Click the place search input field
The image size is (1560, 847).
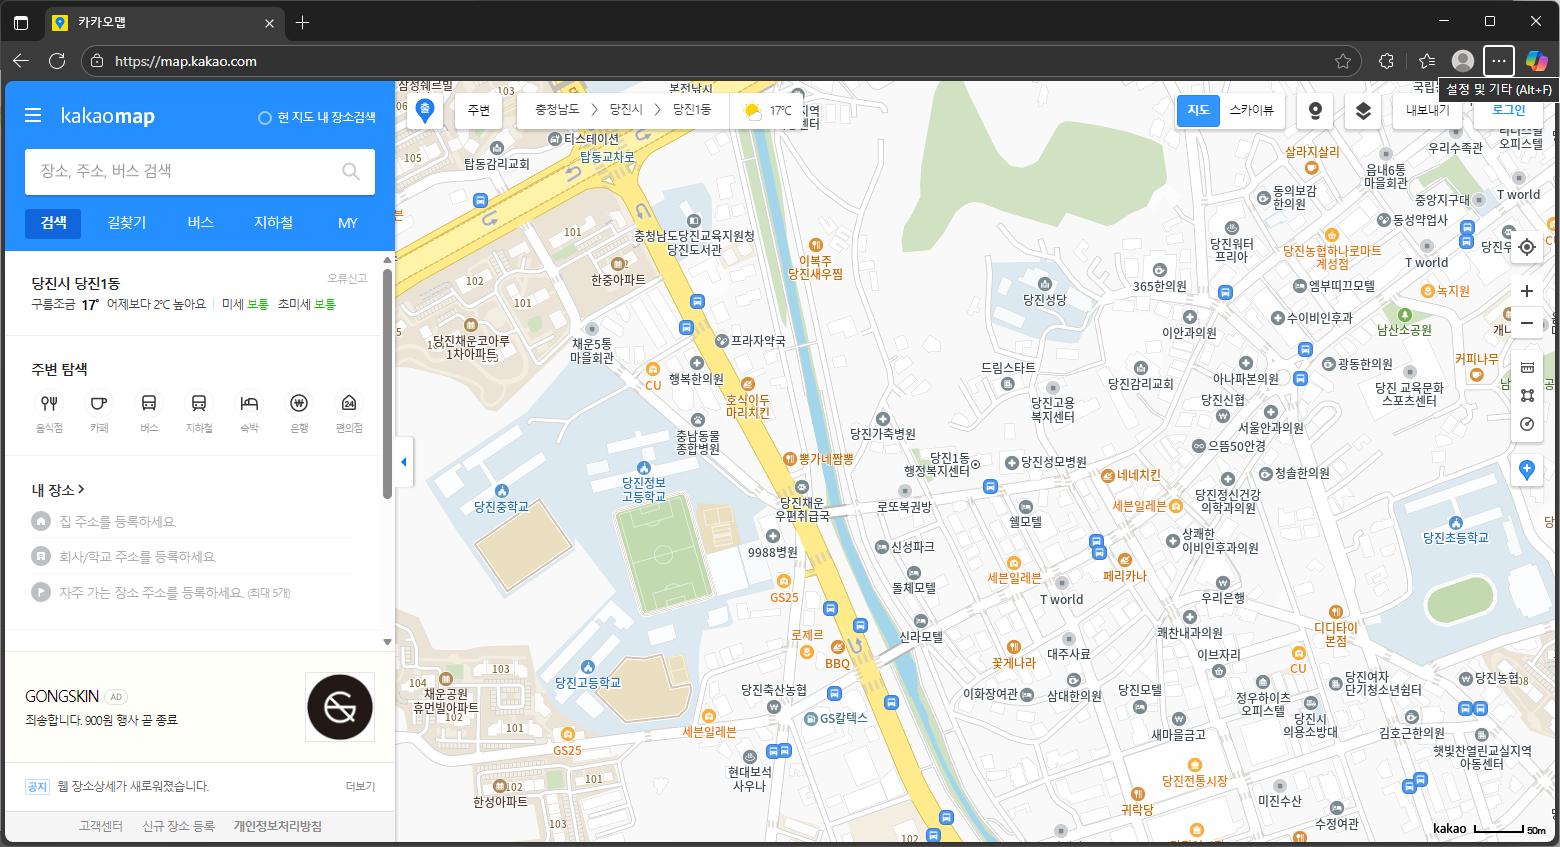click(x=200, y=171)
